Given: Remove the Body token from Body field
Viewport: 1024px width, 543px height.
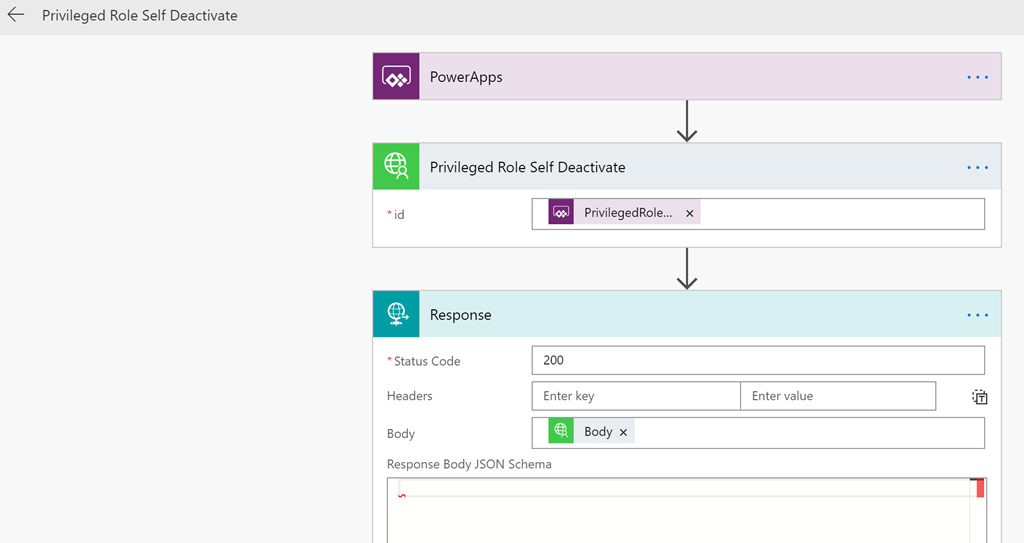Looking at the screenshot, I should 623,432.
